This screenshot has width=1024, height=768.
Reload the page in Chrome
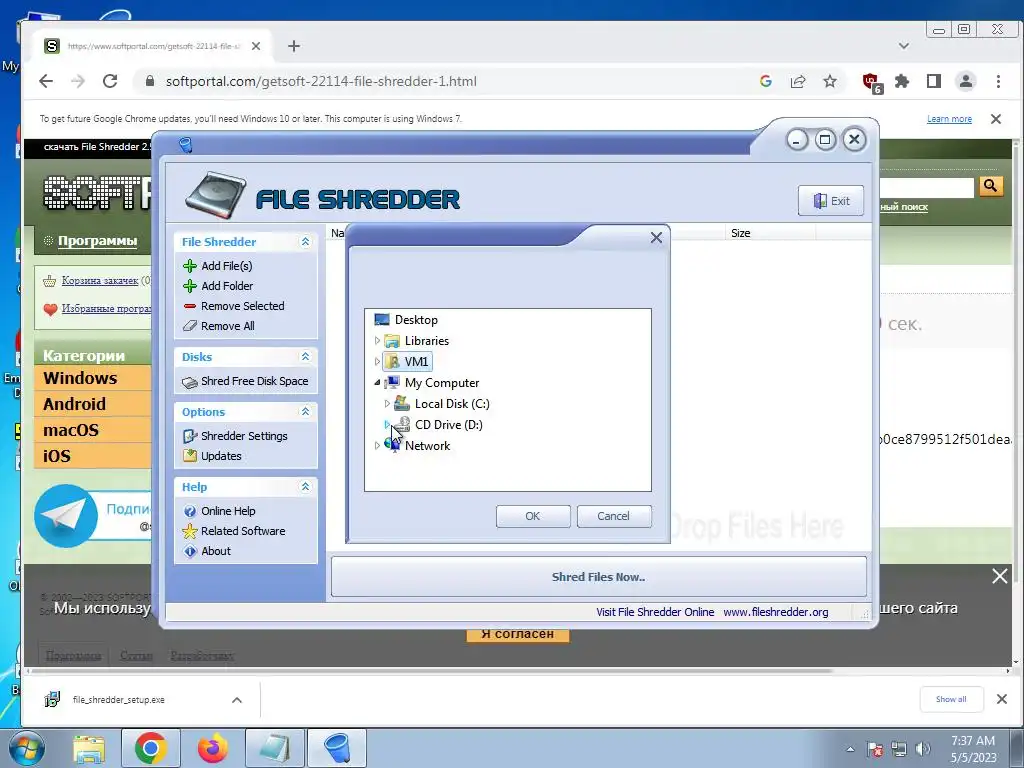[x=110, y=81]
